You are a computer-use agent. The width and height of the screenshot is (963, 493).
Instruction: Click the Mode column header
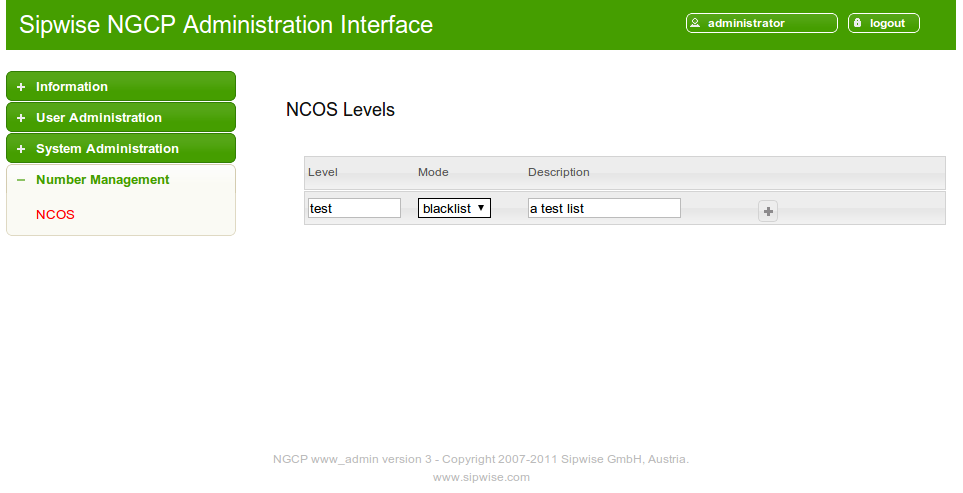[x=433, y=173]
